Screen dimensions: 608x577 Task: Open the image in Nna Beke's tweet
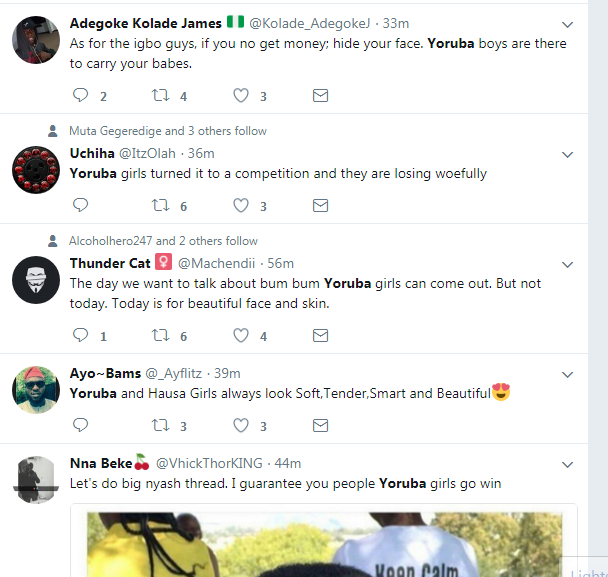pyautogui.click(x=323, y=541)
